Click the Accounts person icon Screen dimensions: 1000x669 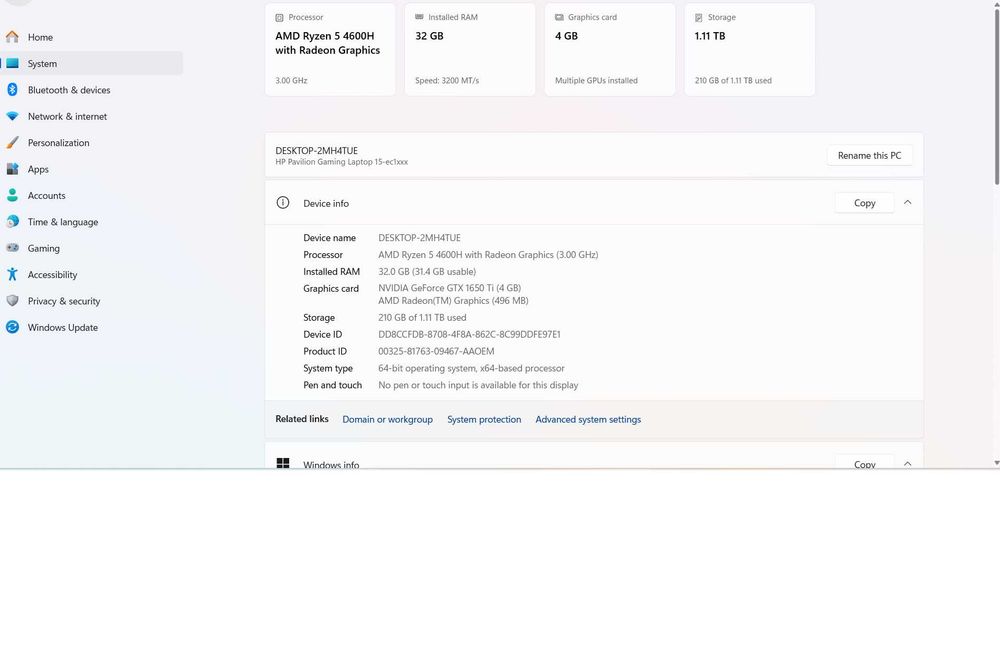pos(12,195)
